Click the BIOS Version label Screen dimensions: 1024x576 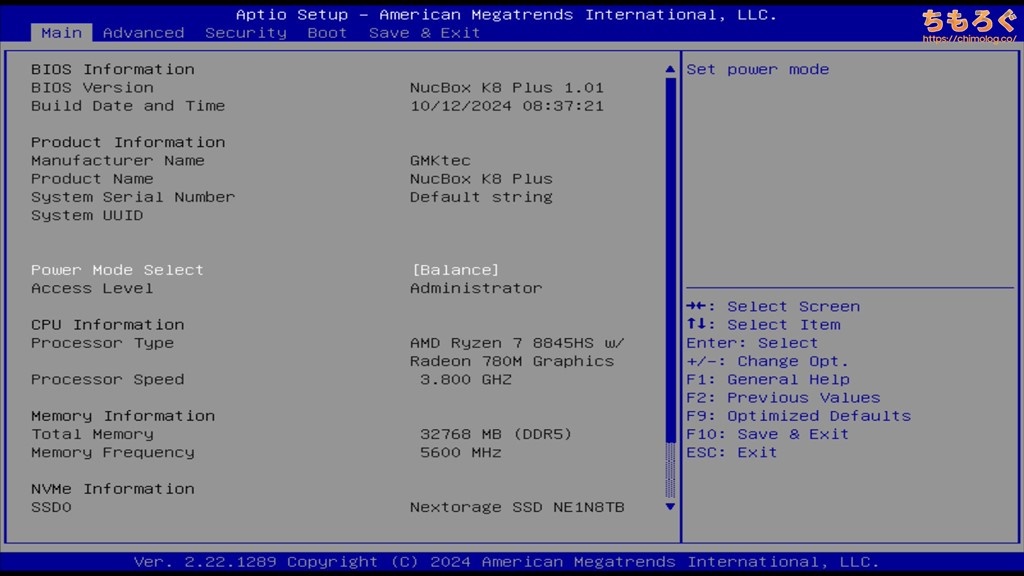(92, 88)
